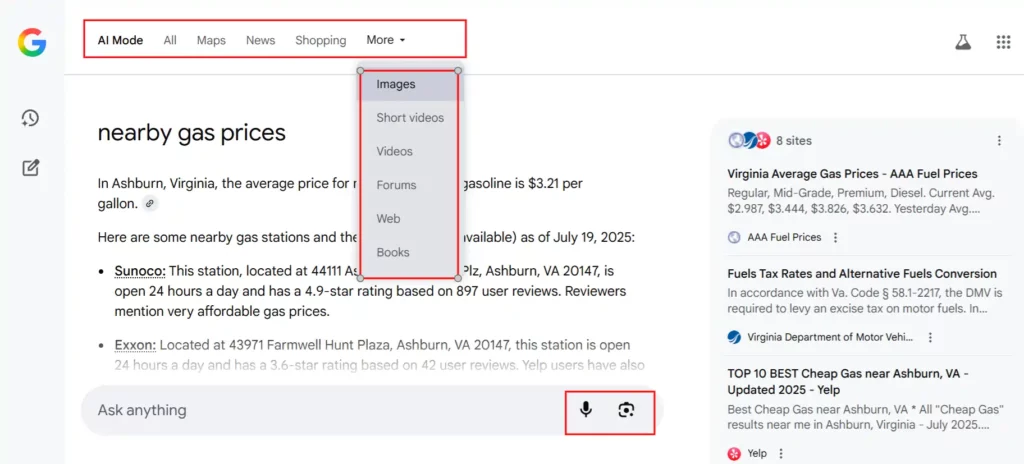Choose Books from the More menu
This screenshot has height=464, width=1024.
[409, 252]
